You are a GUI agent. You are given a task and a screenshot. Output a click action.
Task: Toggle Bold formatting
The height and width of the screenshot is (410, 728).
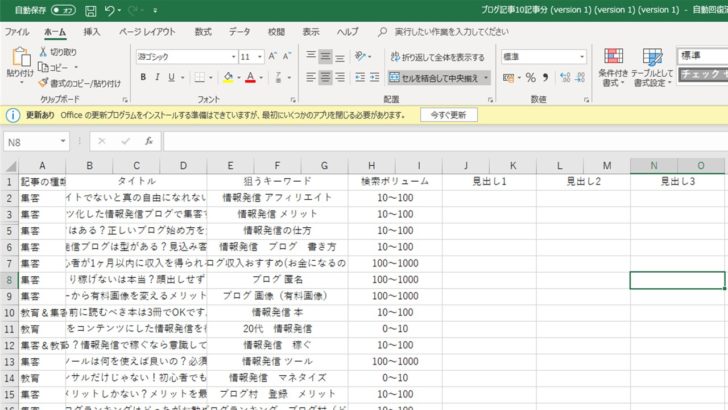[x=143, y=77]
